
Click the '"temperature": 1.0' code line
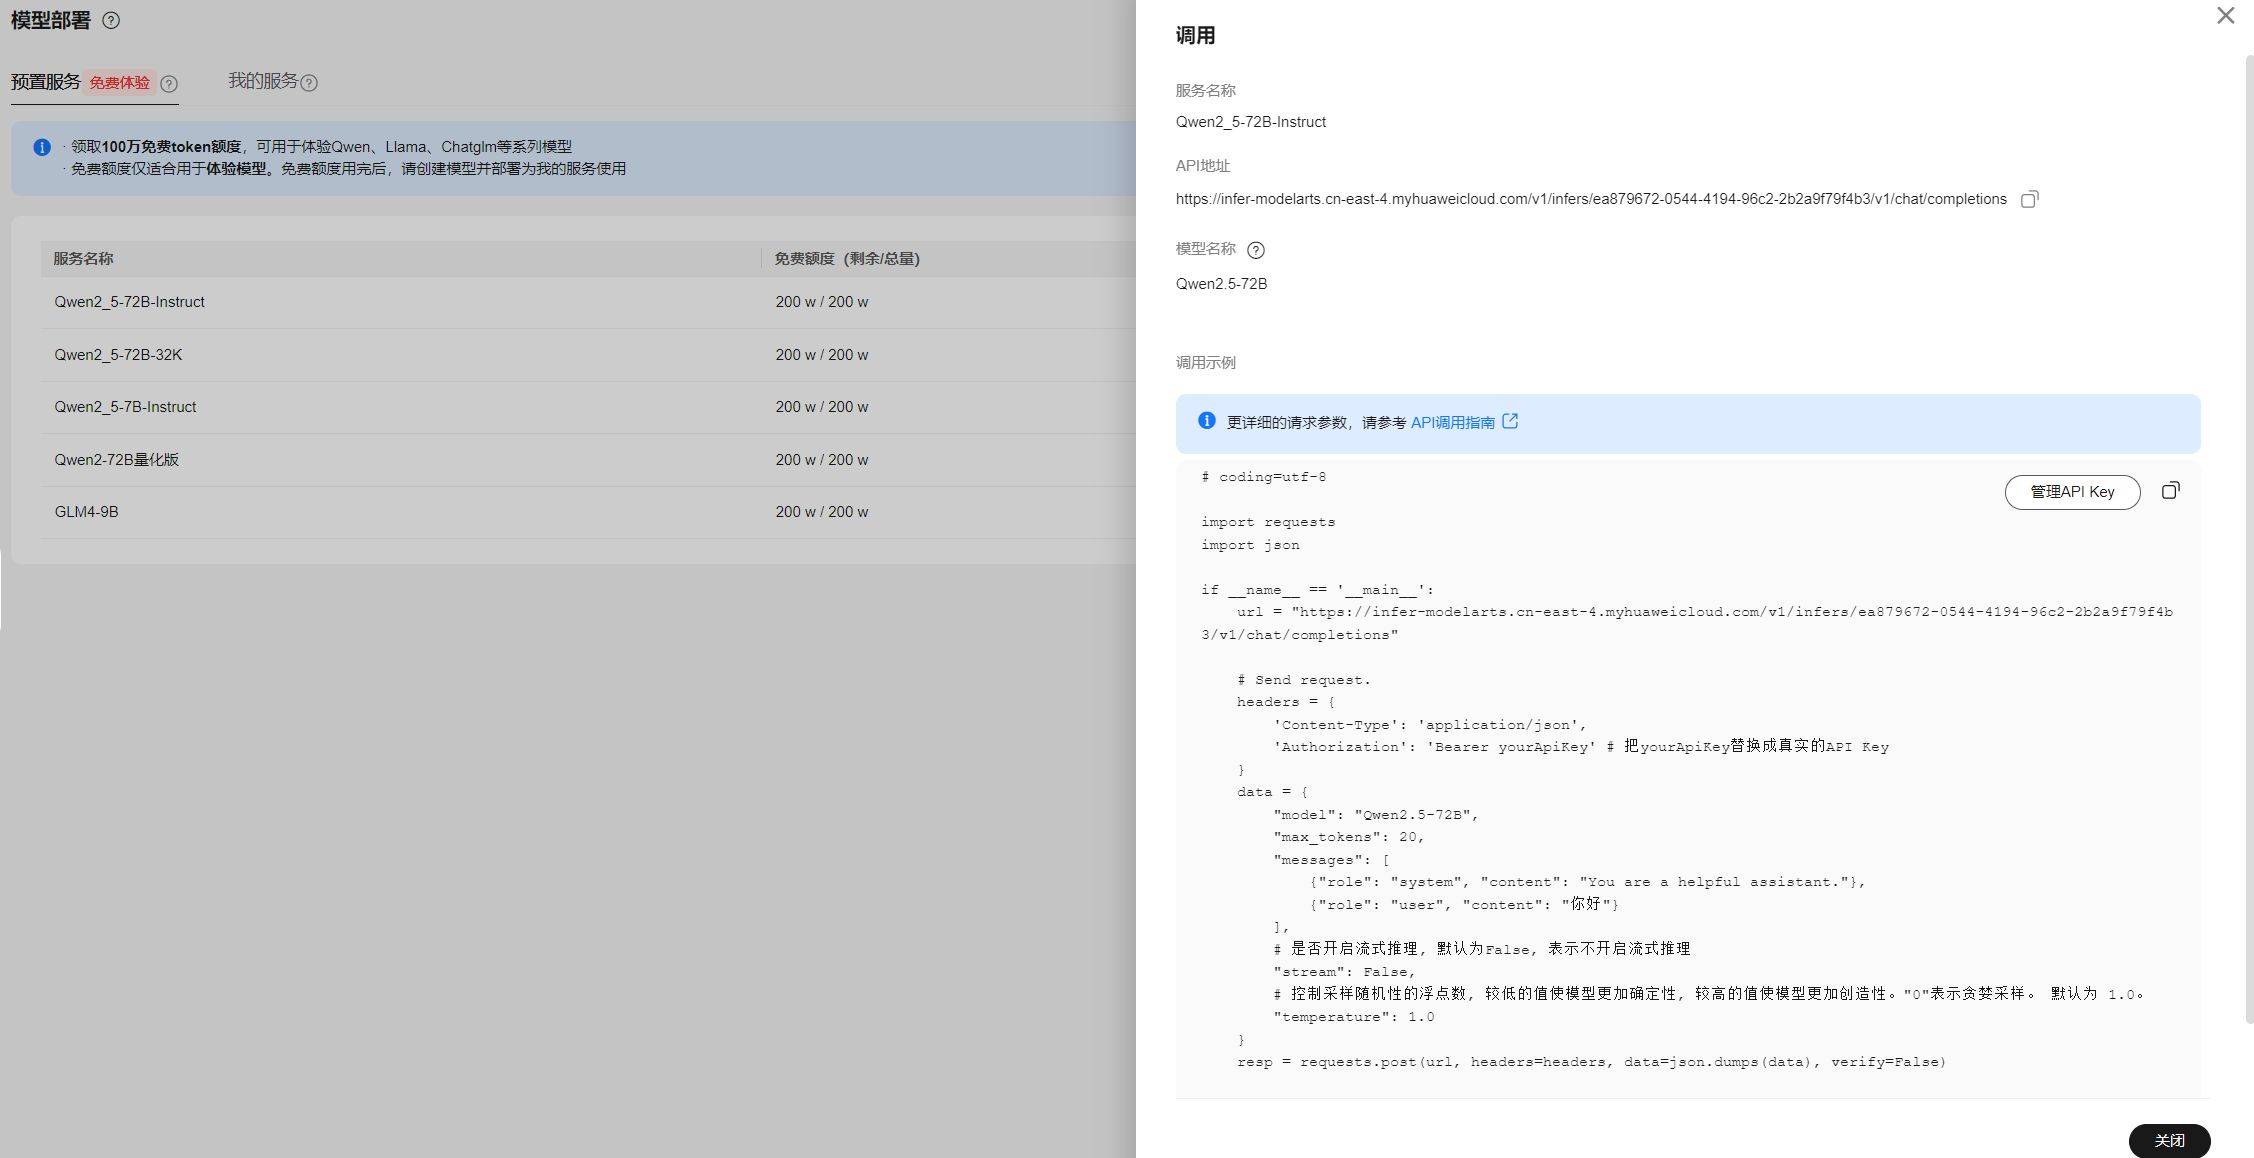[1354, 1017]
